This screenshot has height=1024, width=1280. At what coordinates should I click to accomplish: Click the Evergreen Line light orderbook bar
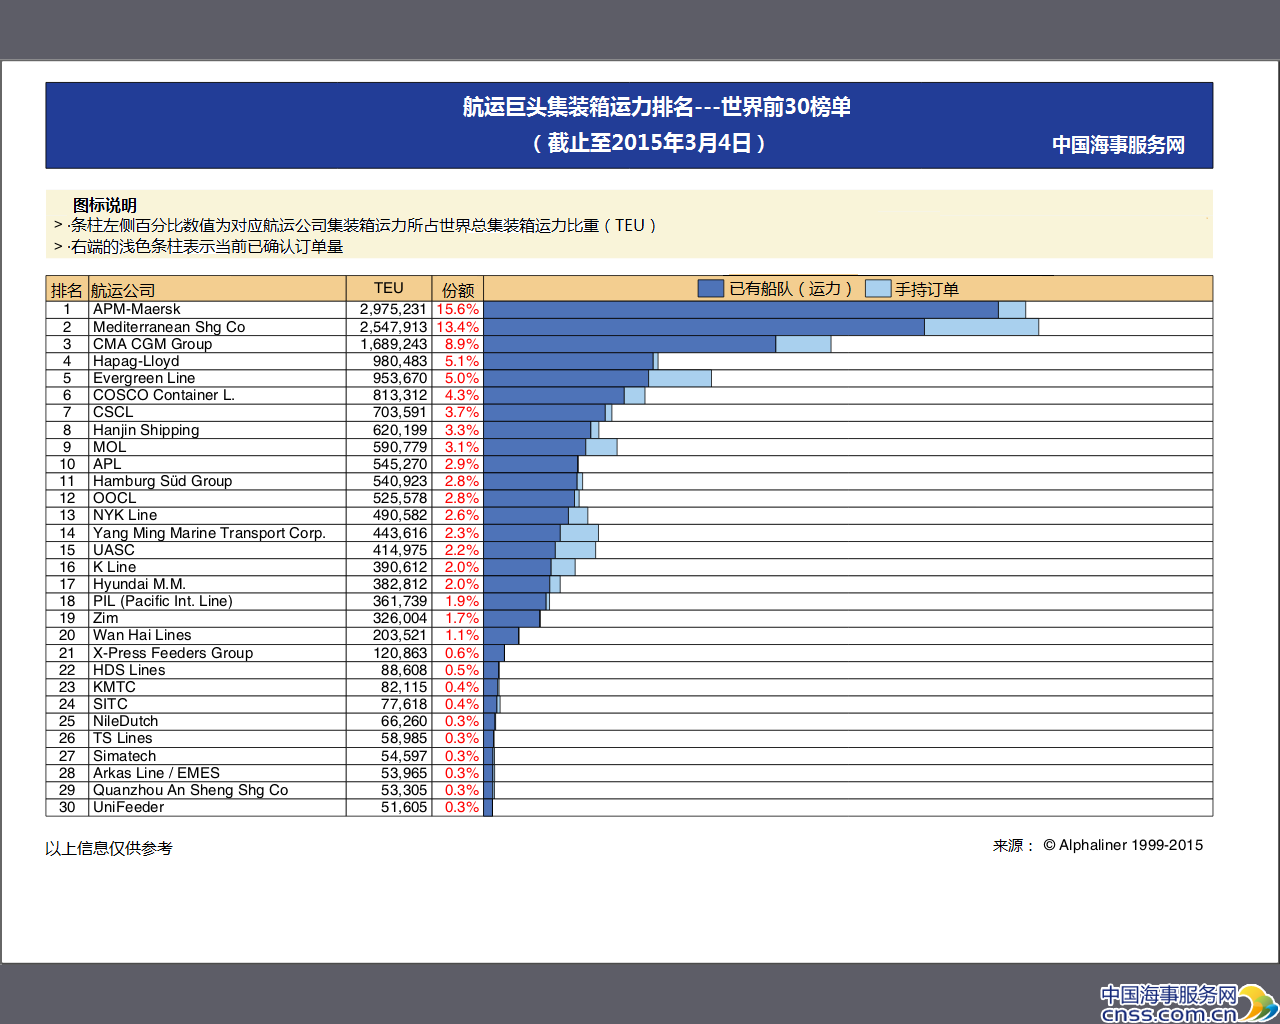680,378
